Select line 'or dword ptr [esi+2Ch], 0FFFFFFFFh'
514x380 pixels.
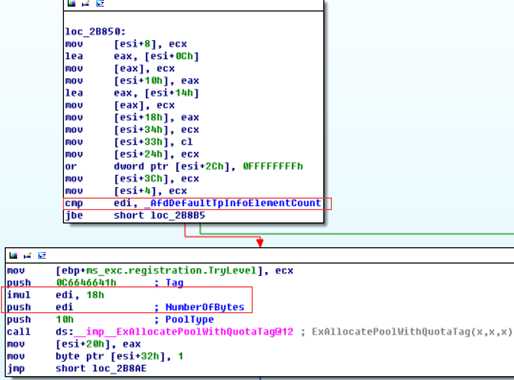point(184,166)
